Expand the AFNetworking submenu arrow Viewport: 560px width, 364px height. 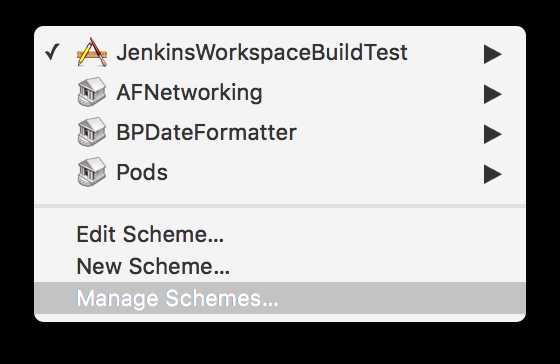click(493, 94)
